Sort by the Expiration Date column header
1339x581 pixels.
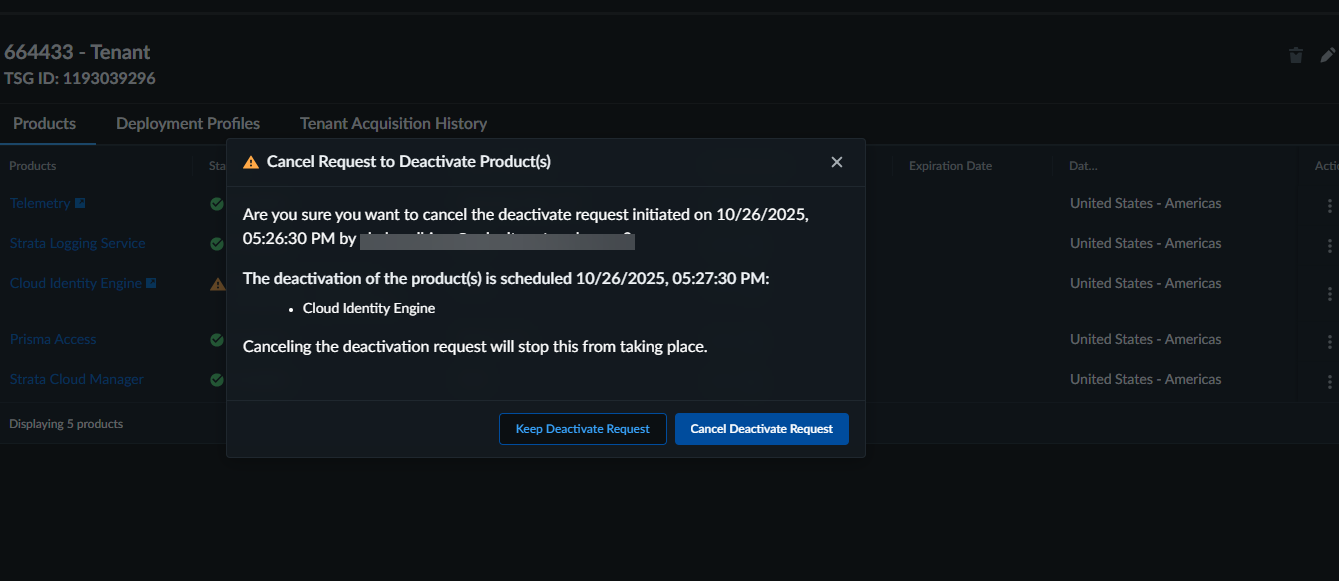pyautogui.click(x=950, y=166)
